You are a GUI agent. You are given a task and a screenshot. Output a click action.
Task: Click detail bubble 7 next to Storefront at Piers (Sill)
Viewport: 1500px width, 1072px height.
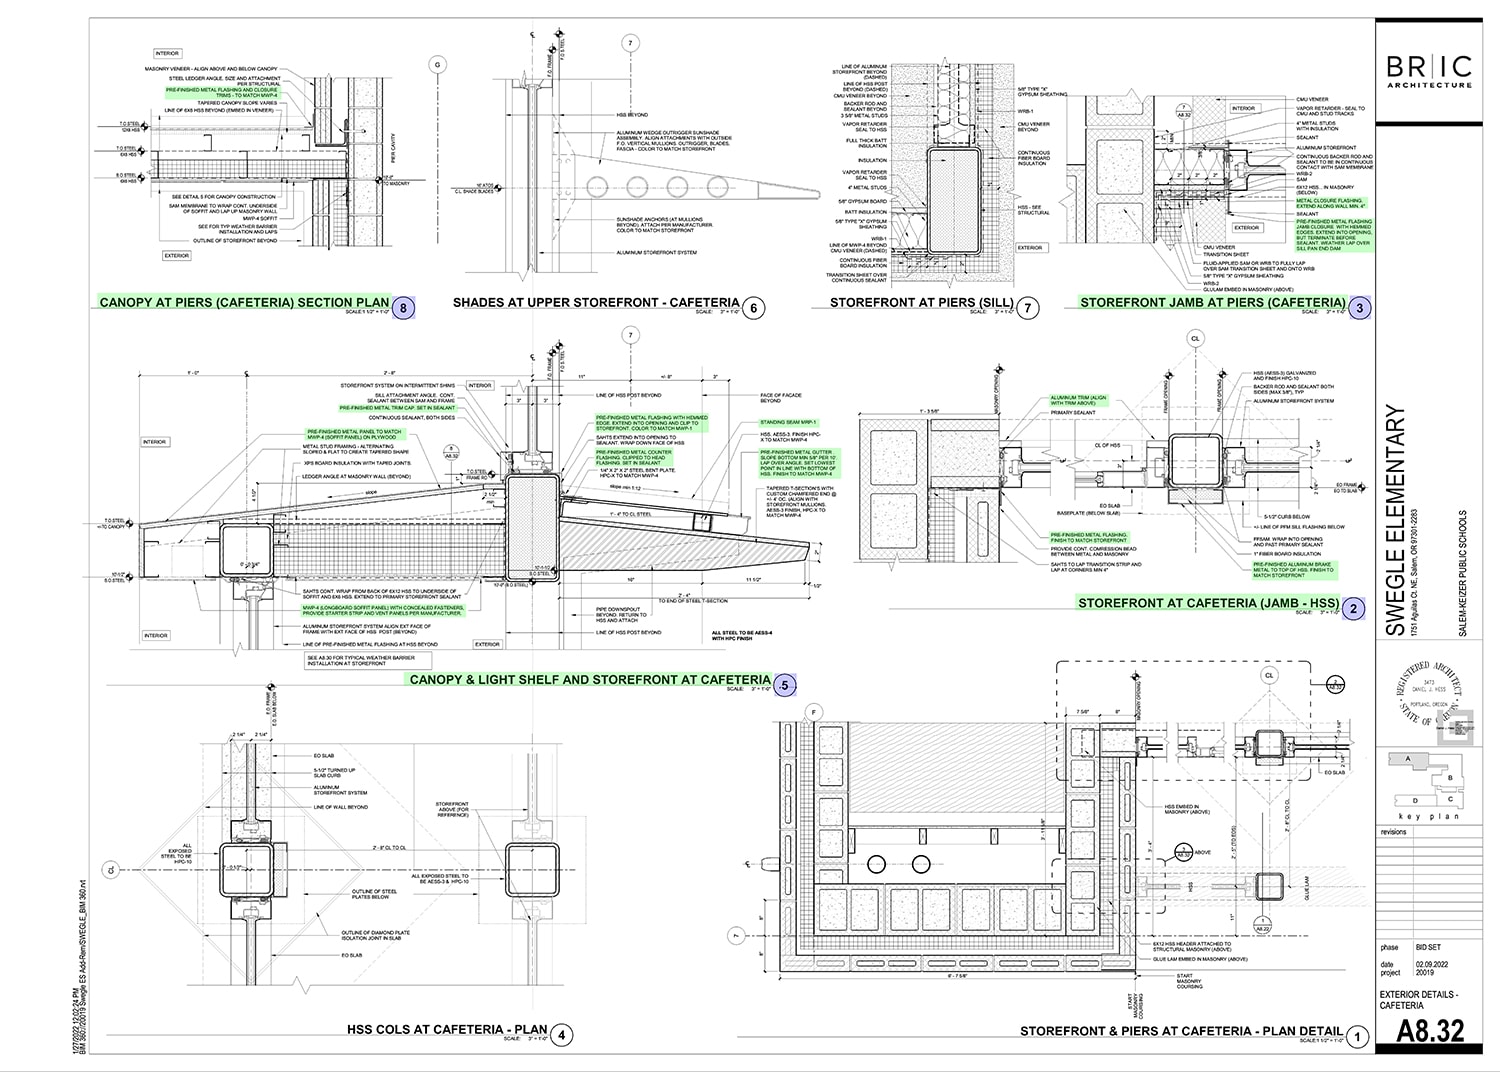(1027, 307)
